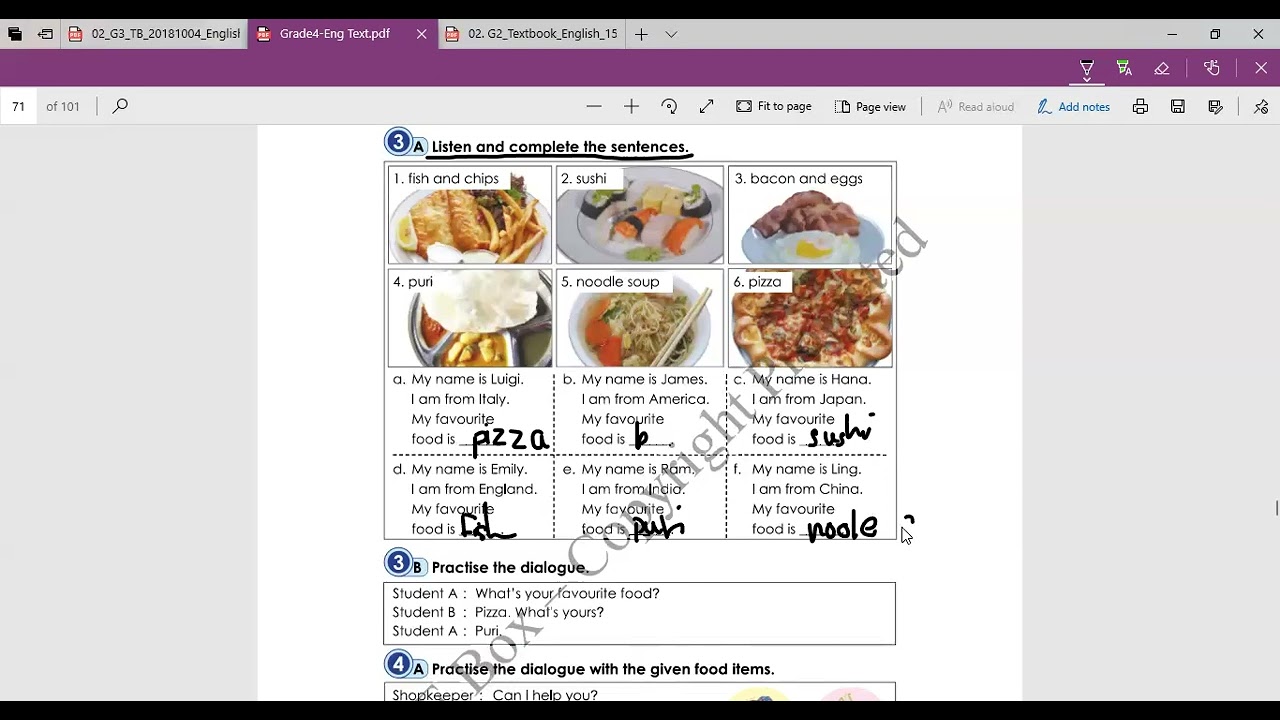Screen dimensions: 1280x720
Task: Click 'Listen and complete the sentences.' heading
Action: pyautogui.click(x=560, y=147)
